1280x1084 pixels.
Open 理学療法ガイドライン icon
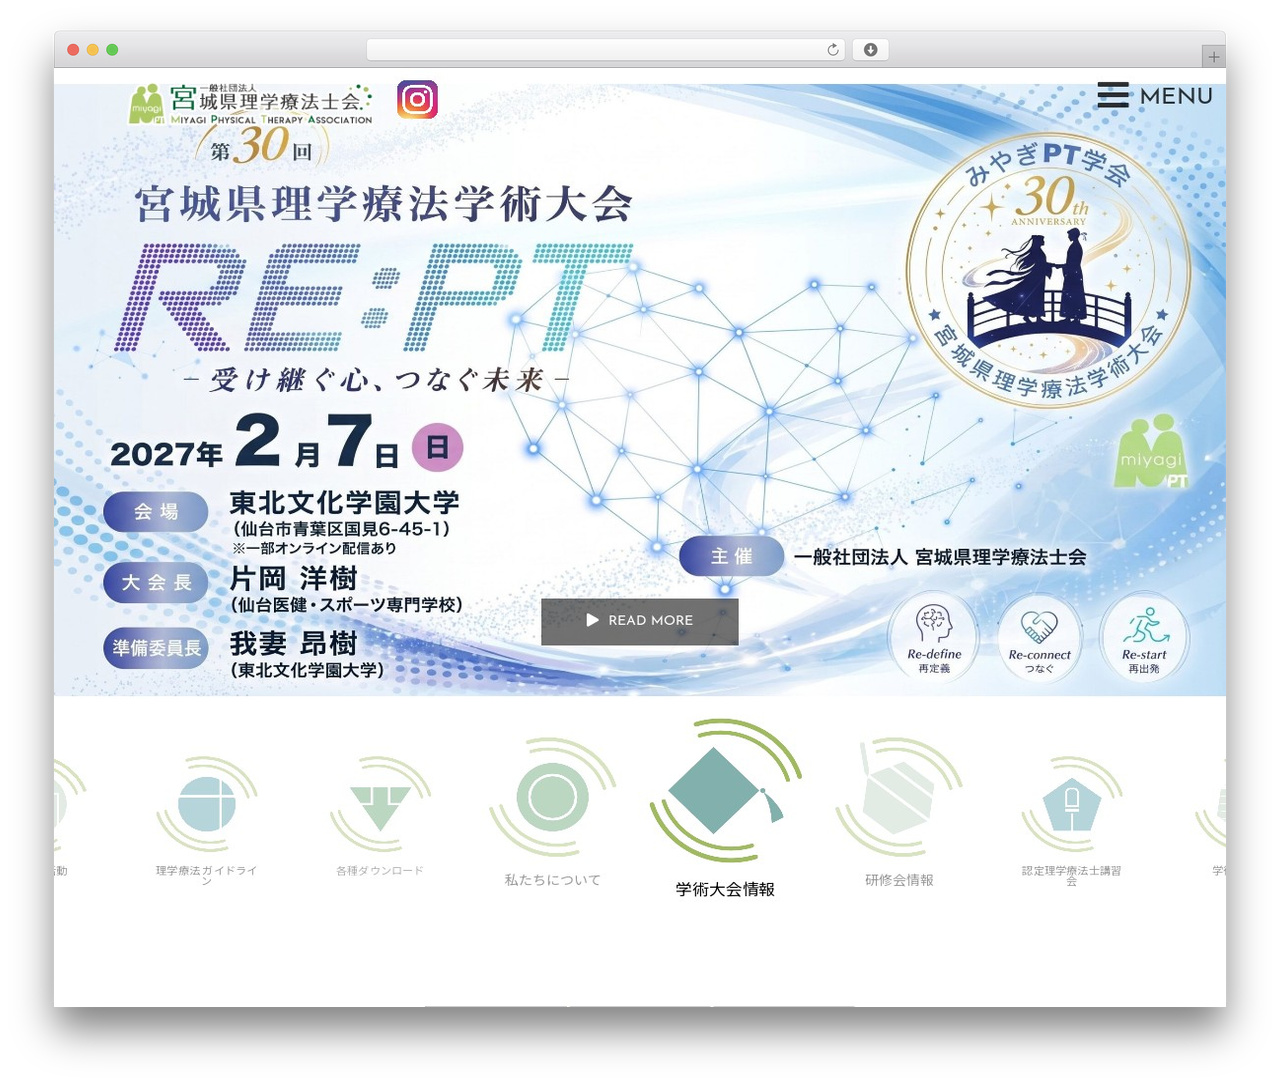(207, 805)
